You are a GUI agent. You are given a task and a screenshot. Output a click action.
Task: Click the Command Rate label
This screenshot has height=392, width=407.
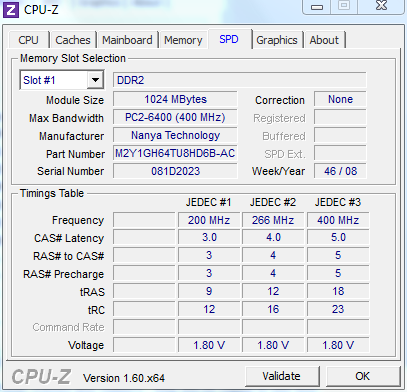click(x=68, y=327)
